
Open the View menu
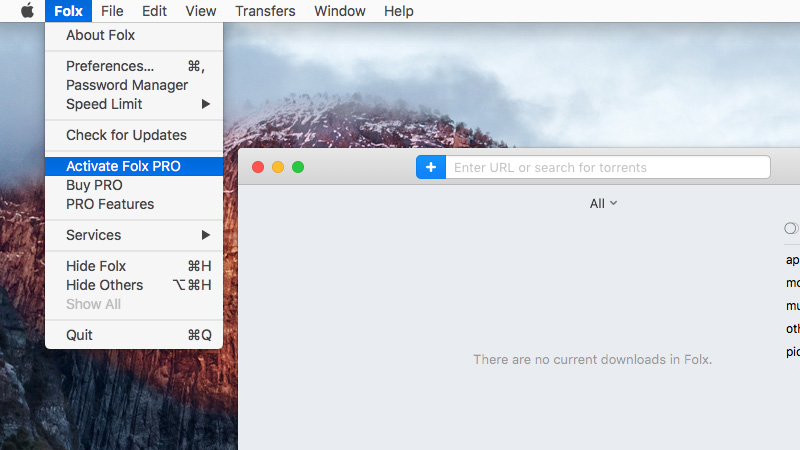(201, 11)
